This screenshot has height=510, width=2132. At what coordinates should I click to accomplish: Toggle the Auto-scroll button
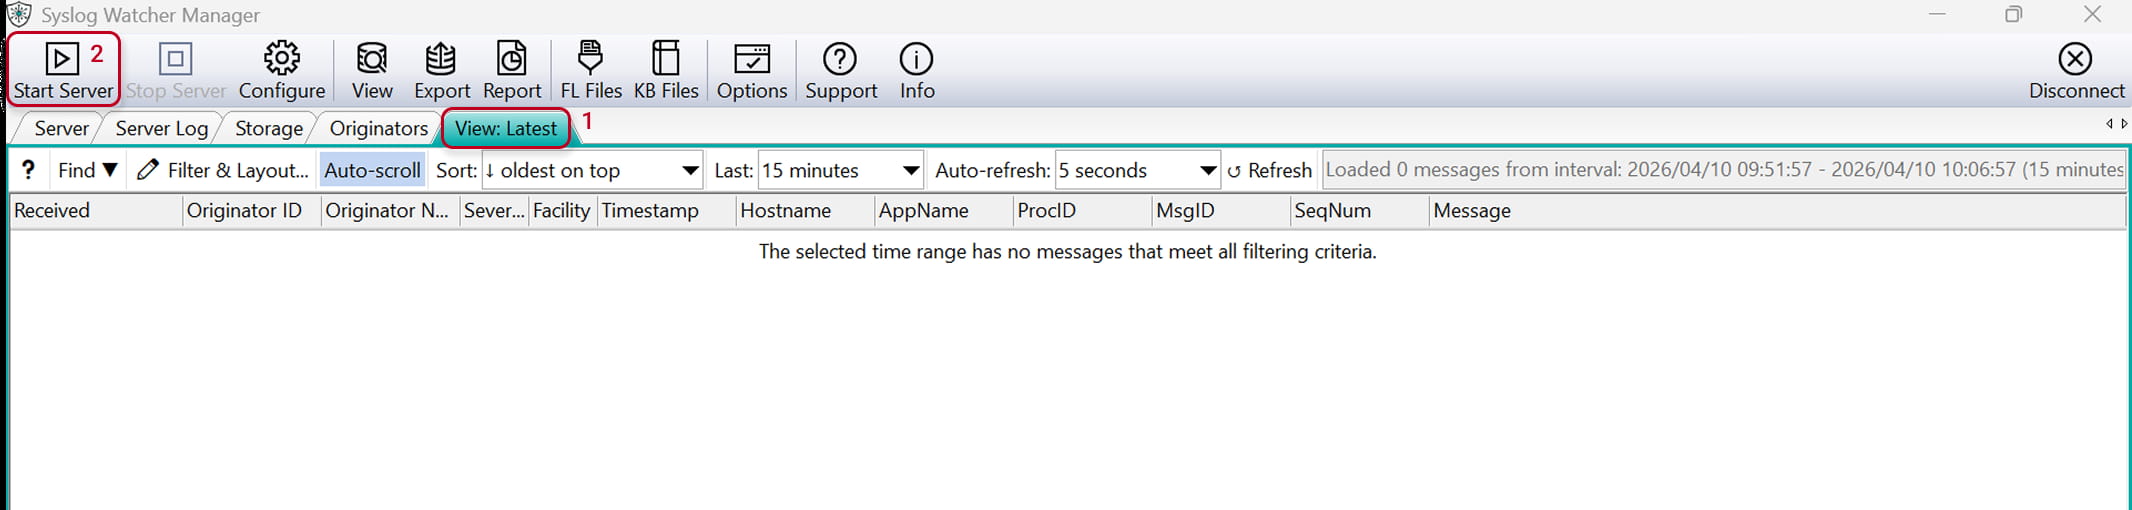click(x=372, y=170)
